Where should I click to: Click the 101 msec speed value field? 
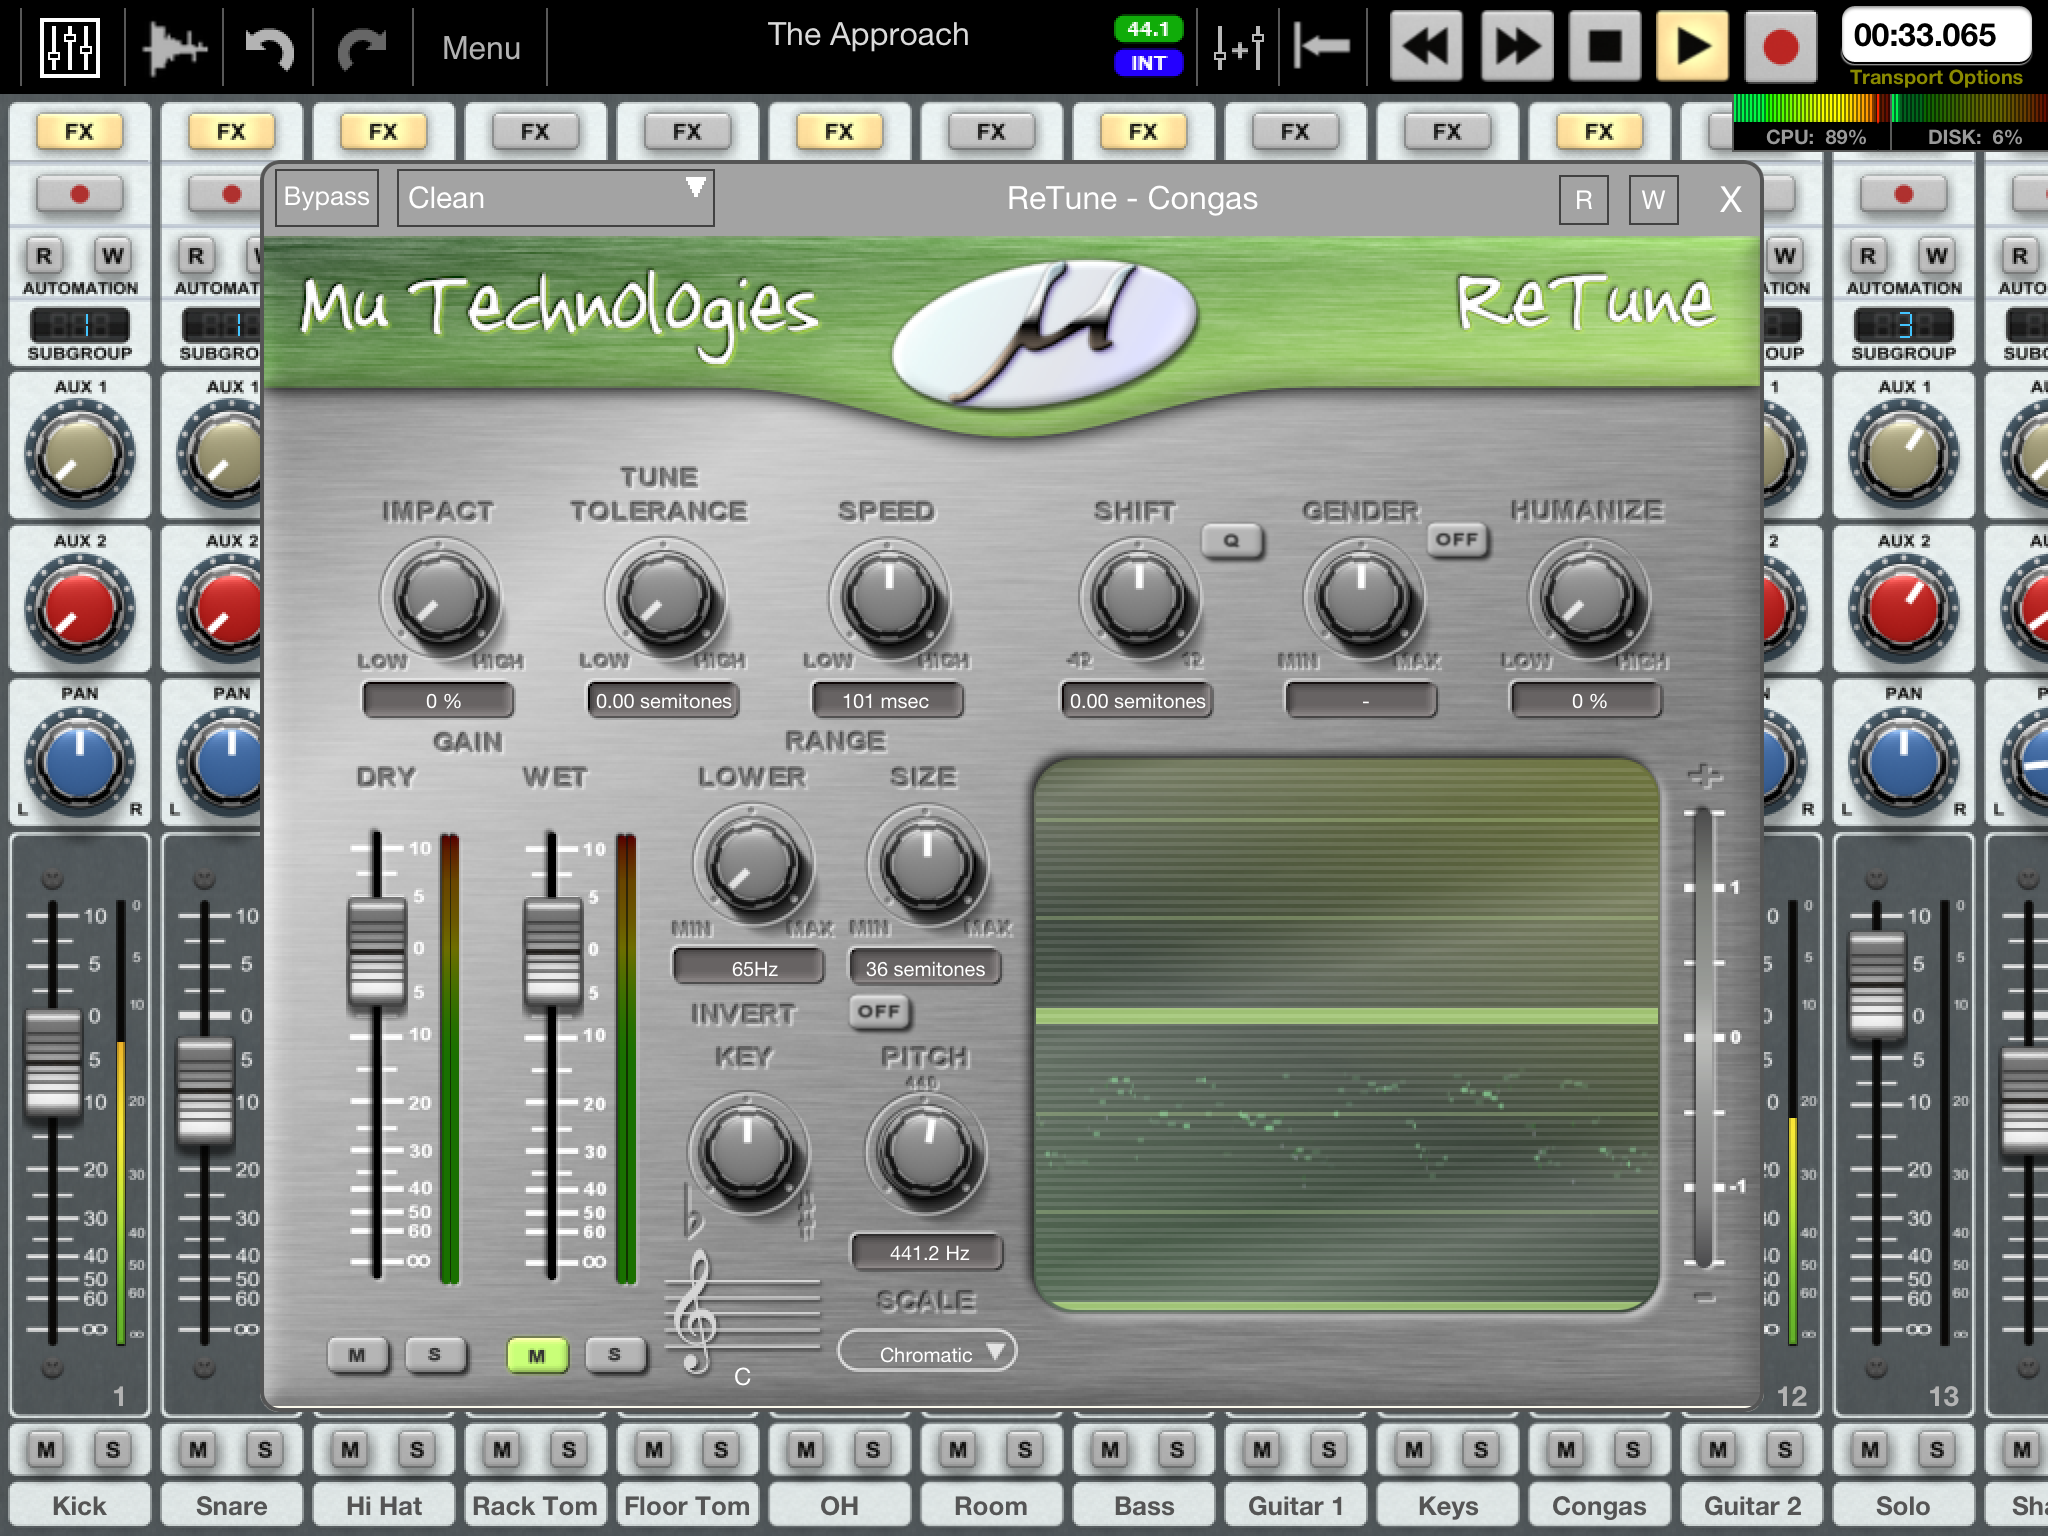[887, 700]
